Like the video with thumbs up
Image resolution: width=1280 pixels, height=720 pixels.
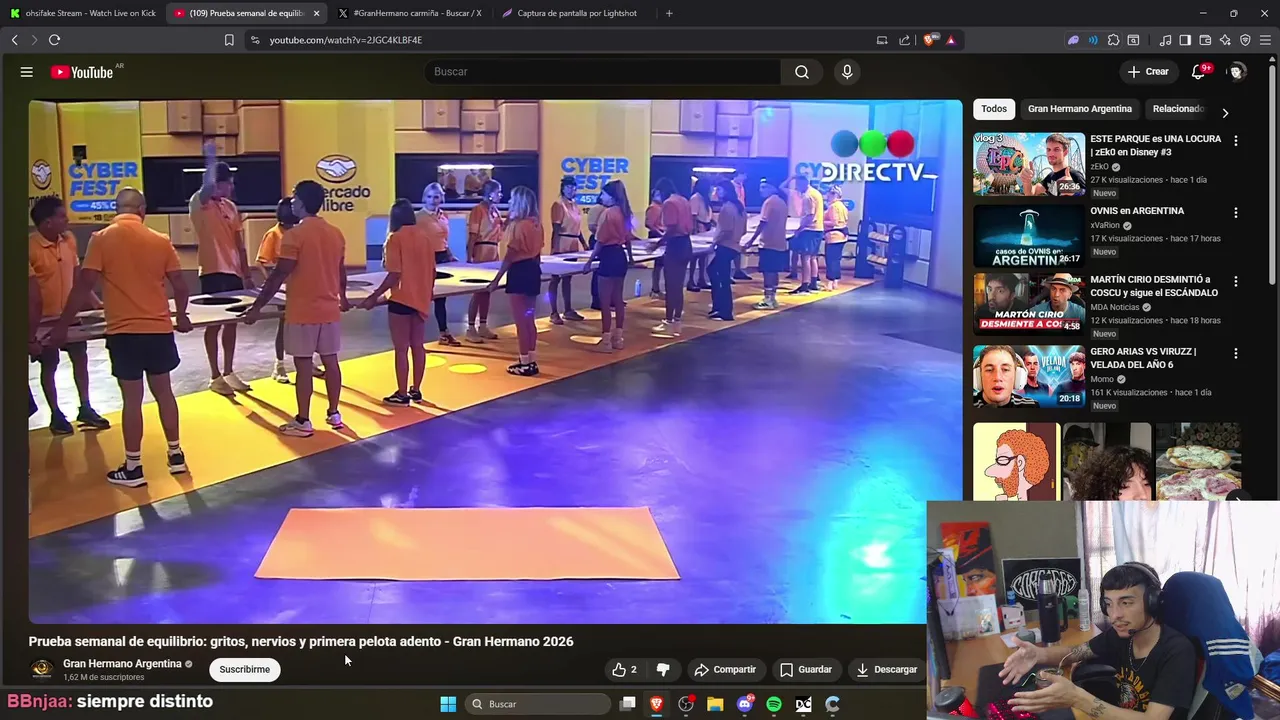coord(625,670)
